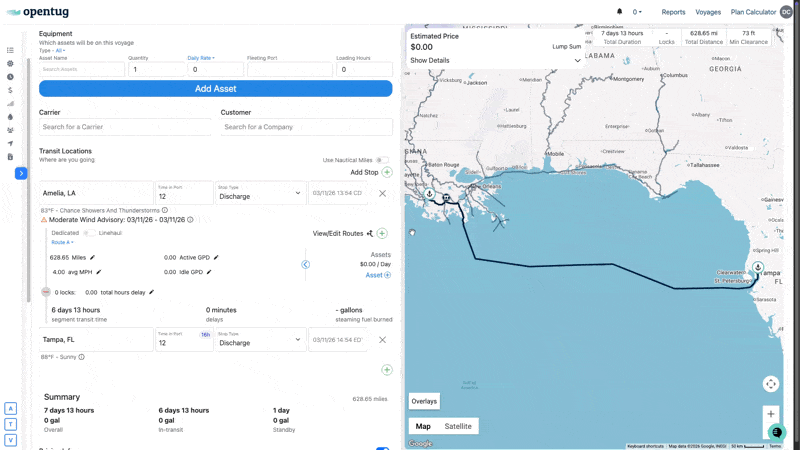Viewport: 800px width, 450px height.
Task: Click the Add Asset button
Action: pyautogui.click(x=215, y=88)
